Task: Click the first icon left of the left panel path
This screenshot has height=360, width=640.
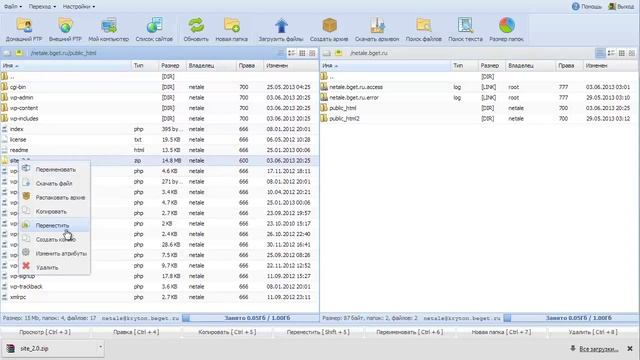Action: (x=7, y=53)
